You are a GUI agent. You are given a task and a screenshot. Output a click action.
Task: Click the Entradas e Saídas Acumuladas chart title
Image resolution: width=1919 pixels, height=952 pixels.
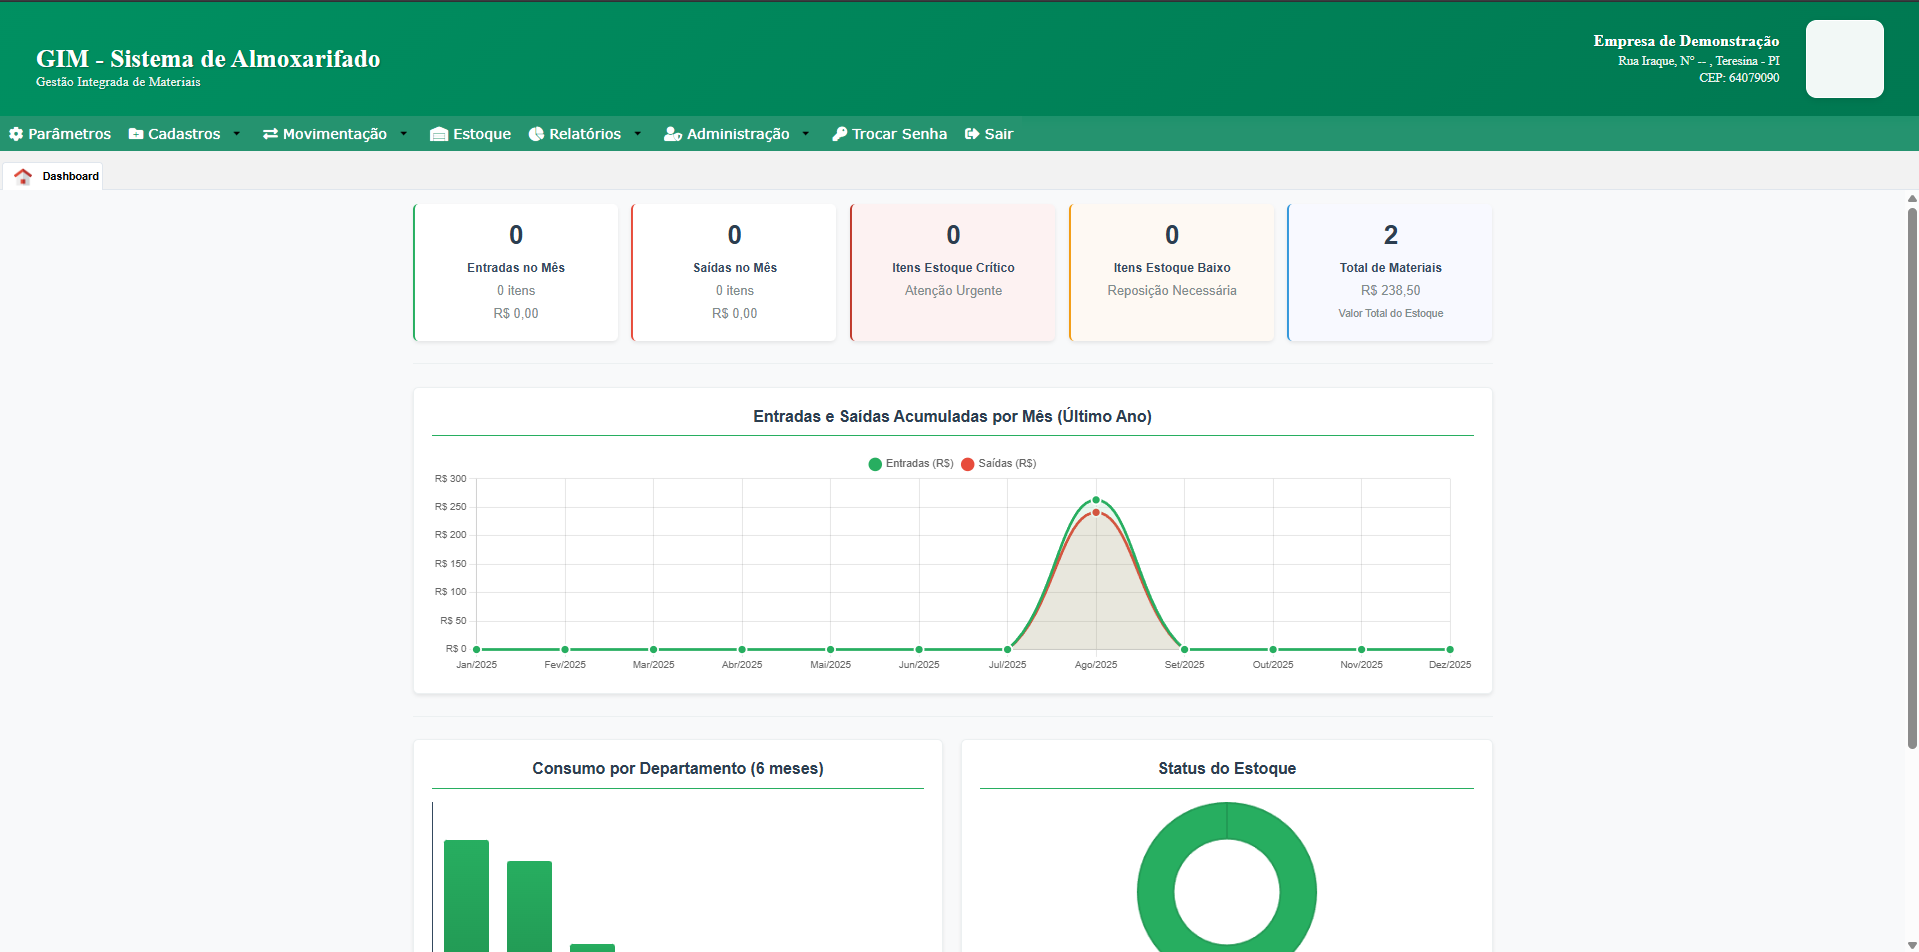(x=952, y=417)
